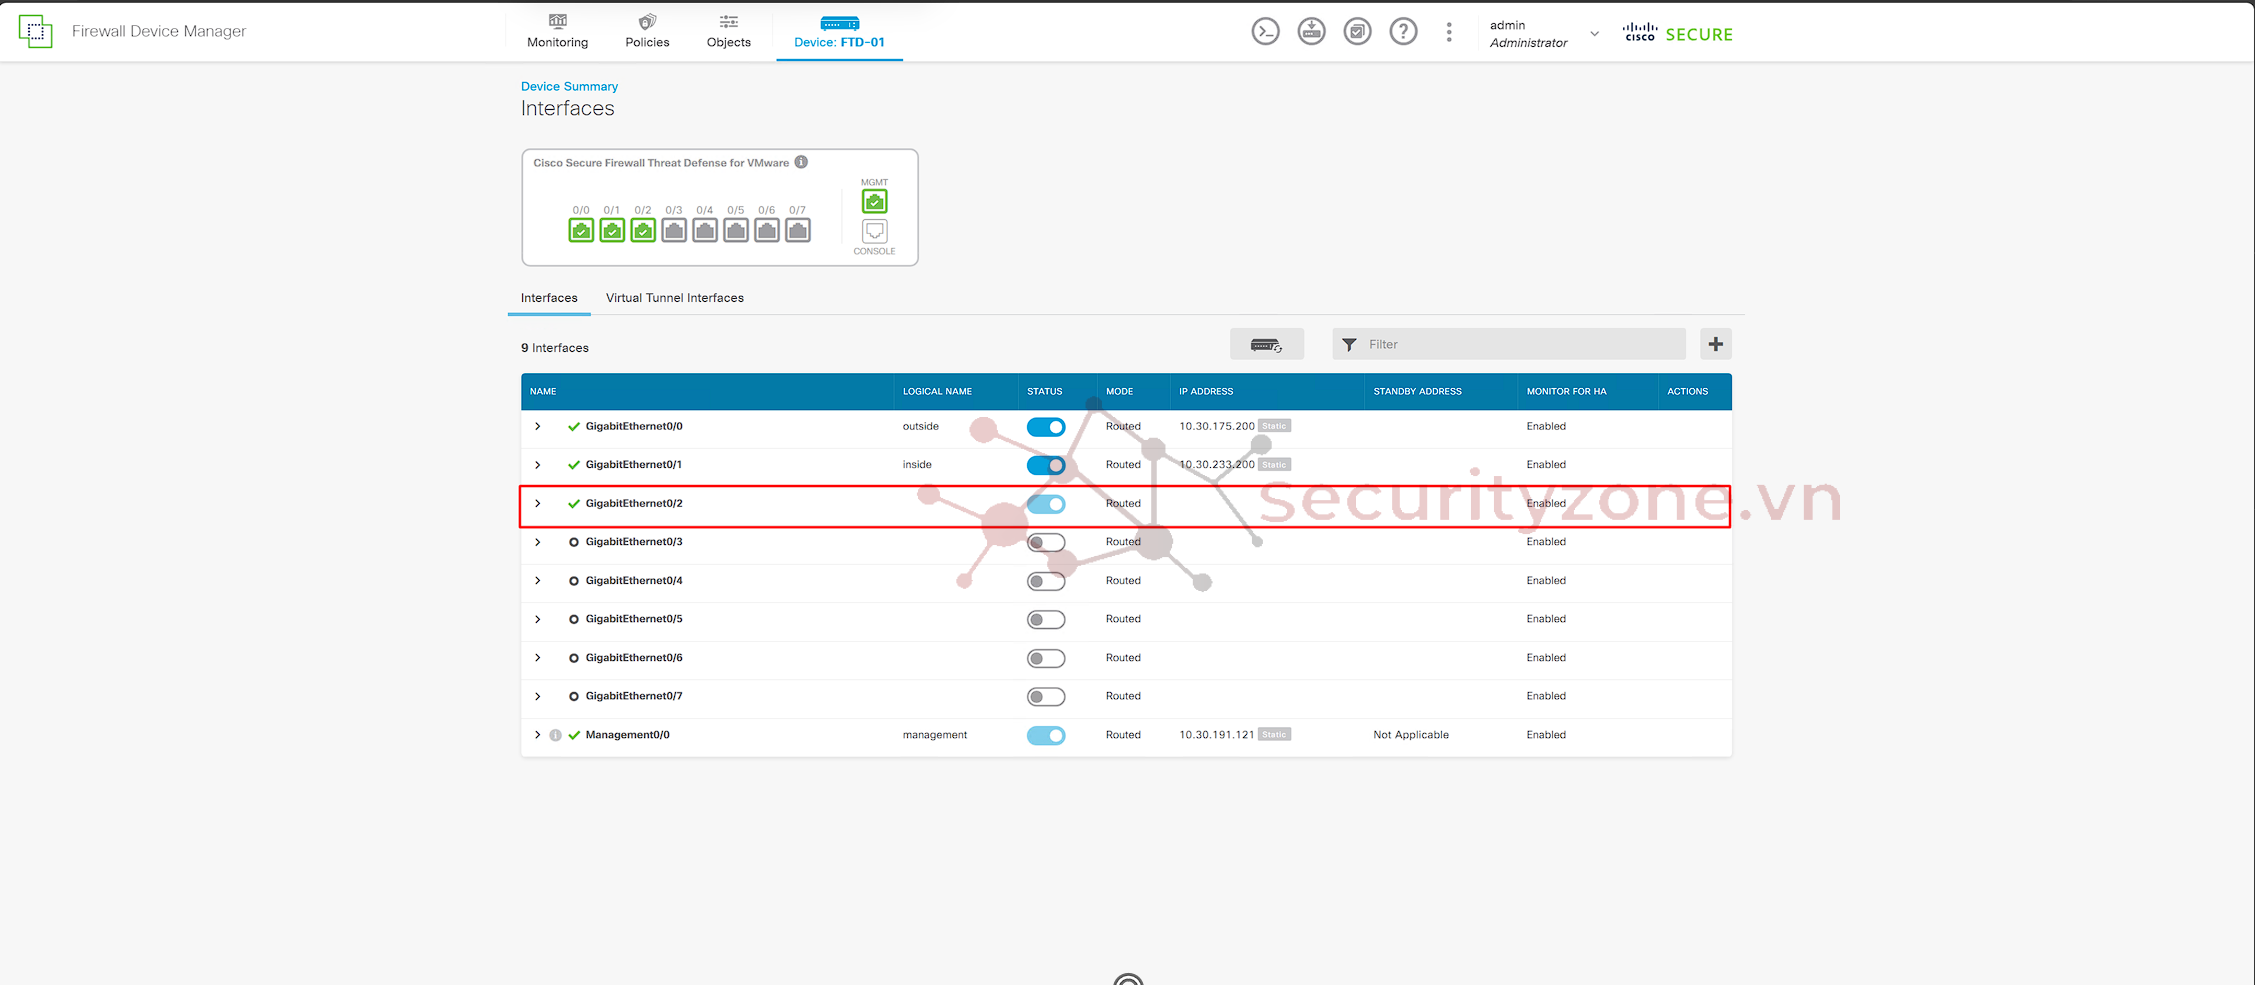Open the CLI console icon

coord(1265,32)
